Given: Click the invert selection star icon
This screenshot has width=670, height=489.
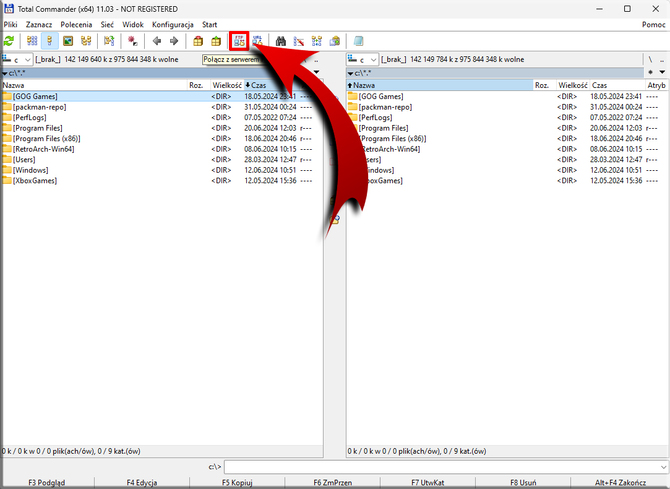Looking at the screenshot, I should point(133,41).
